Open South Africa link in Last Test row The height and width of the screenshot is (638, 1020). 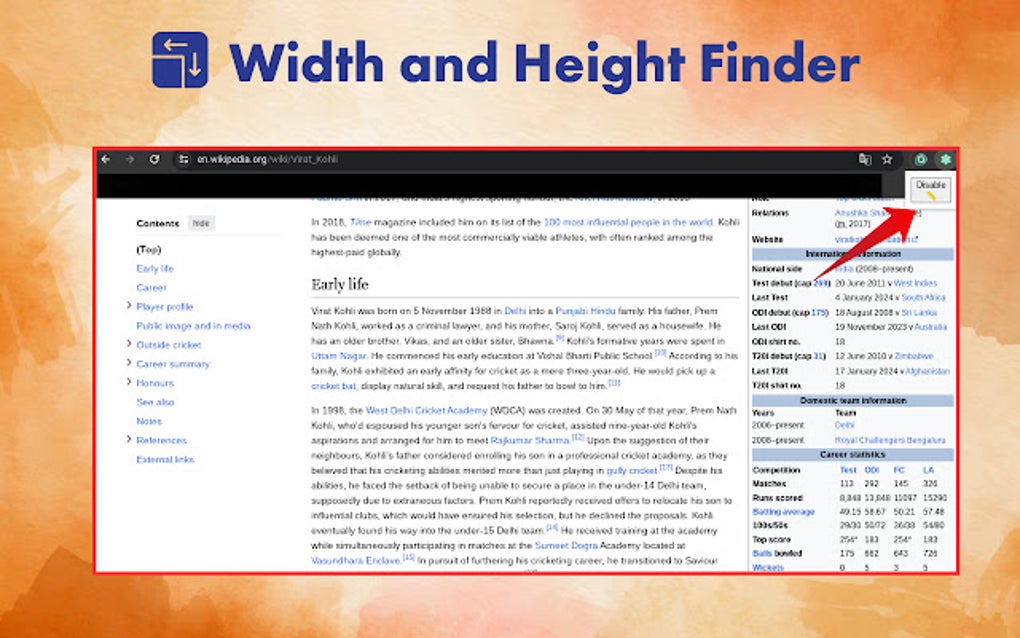point(924,297)
